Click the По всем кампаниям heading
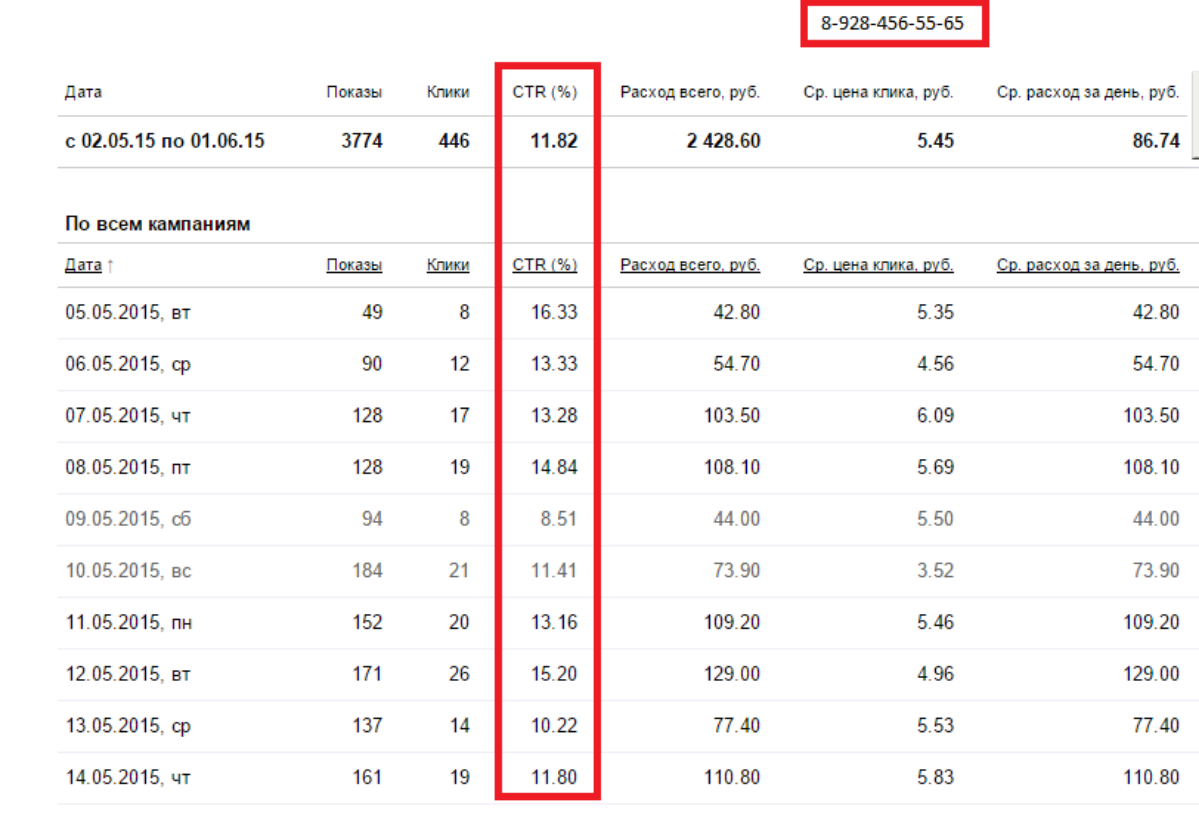1199x815 pixels. [x=158, y=224]
